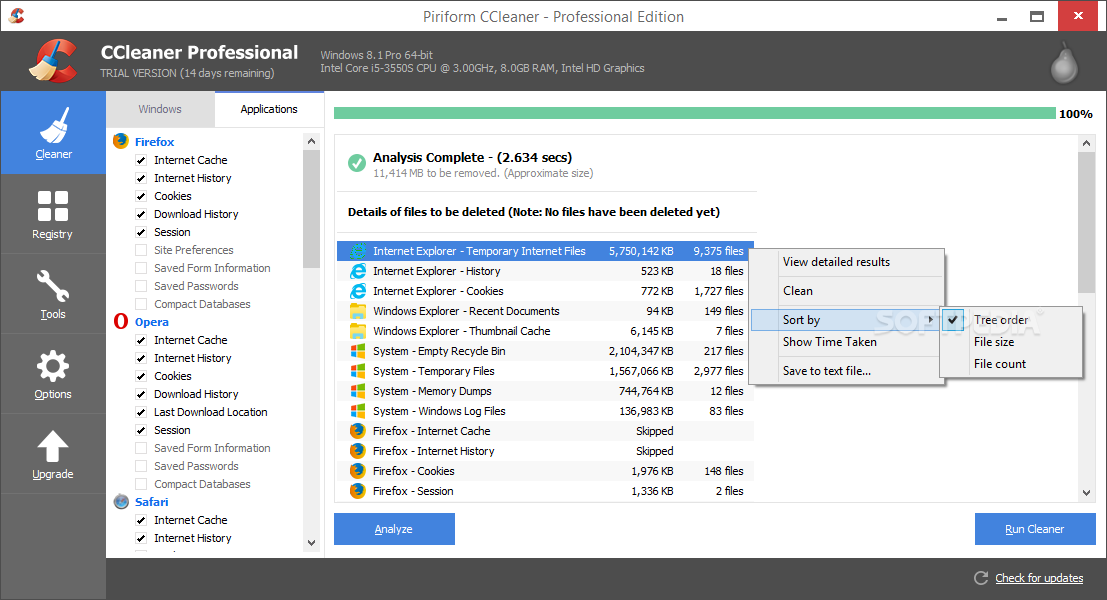Click Firefox icon in Cookies result row
Screen dimensions: 1107x600
pyautogui.click(x=359, y=470)
